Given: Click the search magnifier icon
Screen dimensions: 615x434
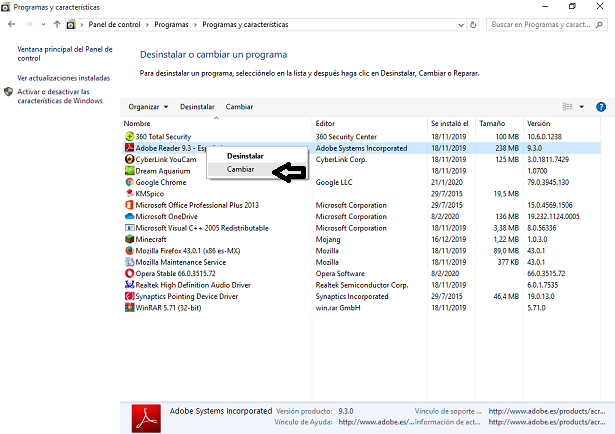Looking at the screenshot, I should [599, 25].
